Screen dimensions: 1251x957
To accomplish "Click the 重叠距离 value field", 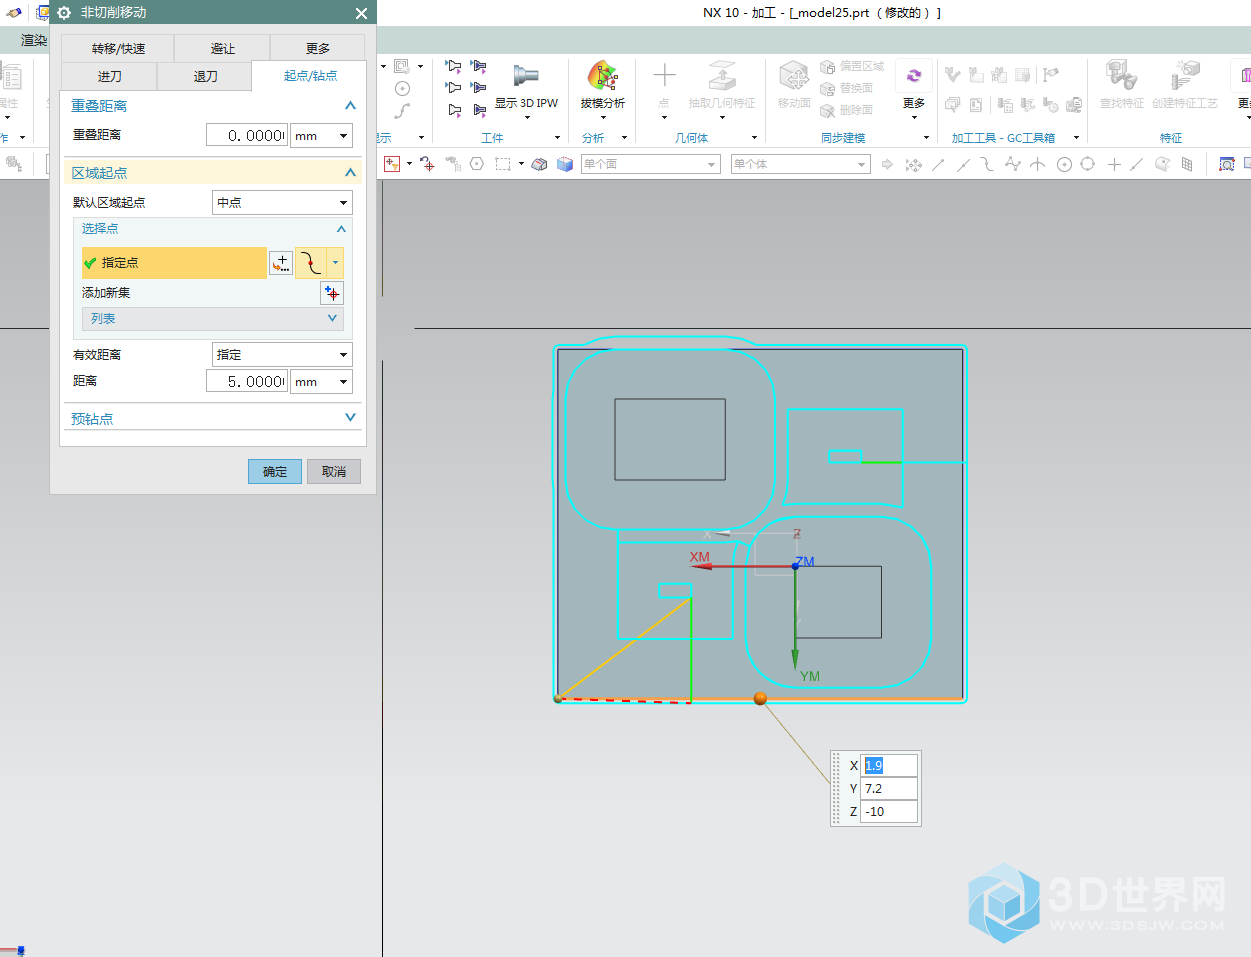I will [x=247, y=135].
